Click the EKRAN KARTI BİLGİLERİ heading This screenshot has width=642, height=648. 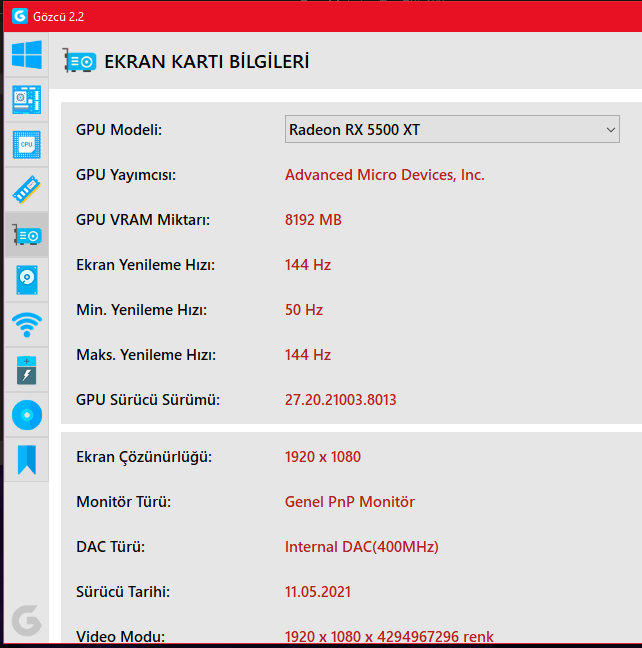(207, 62)
